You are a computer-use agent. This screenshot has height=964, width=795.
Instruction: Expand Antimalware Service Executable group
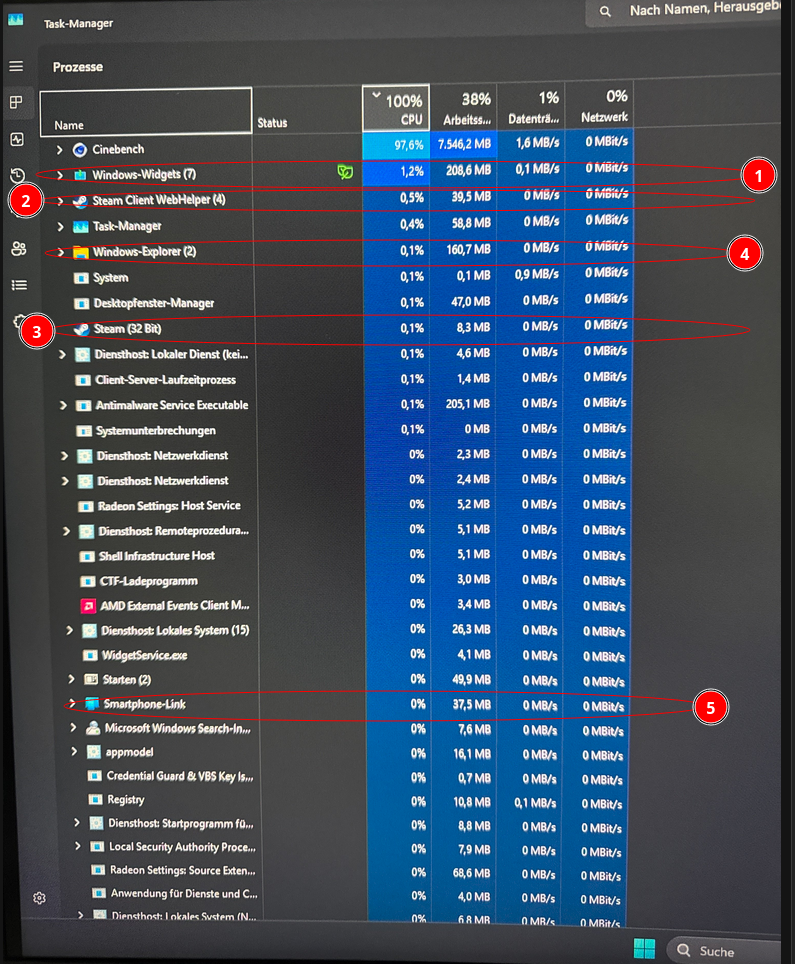tap(63, 406)
